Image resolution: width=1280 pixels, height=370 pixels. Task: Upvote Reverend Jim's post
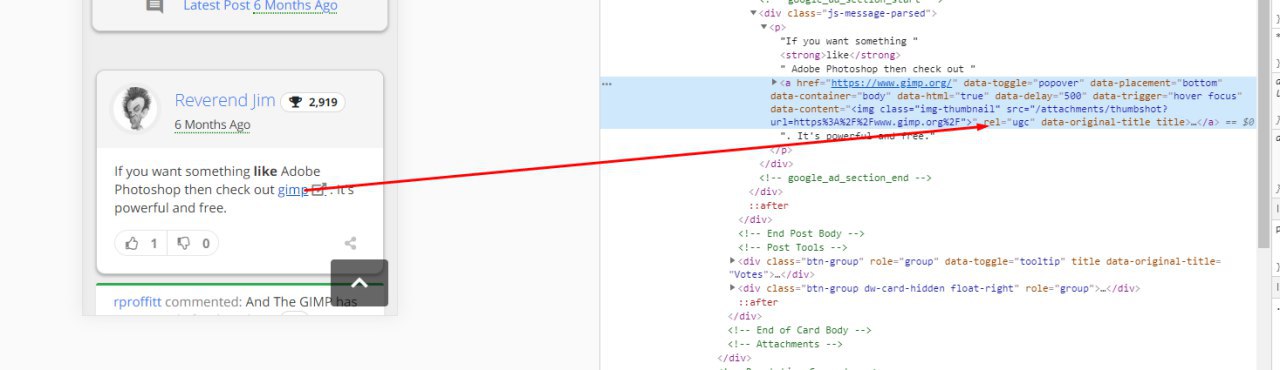click(141, 243)
